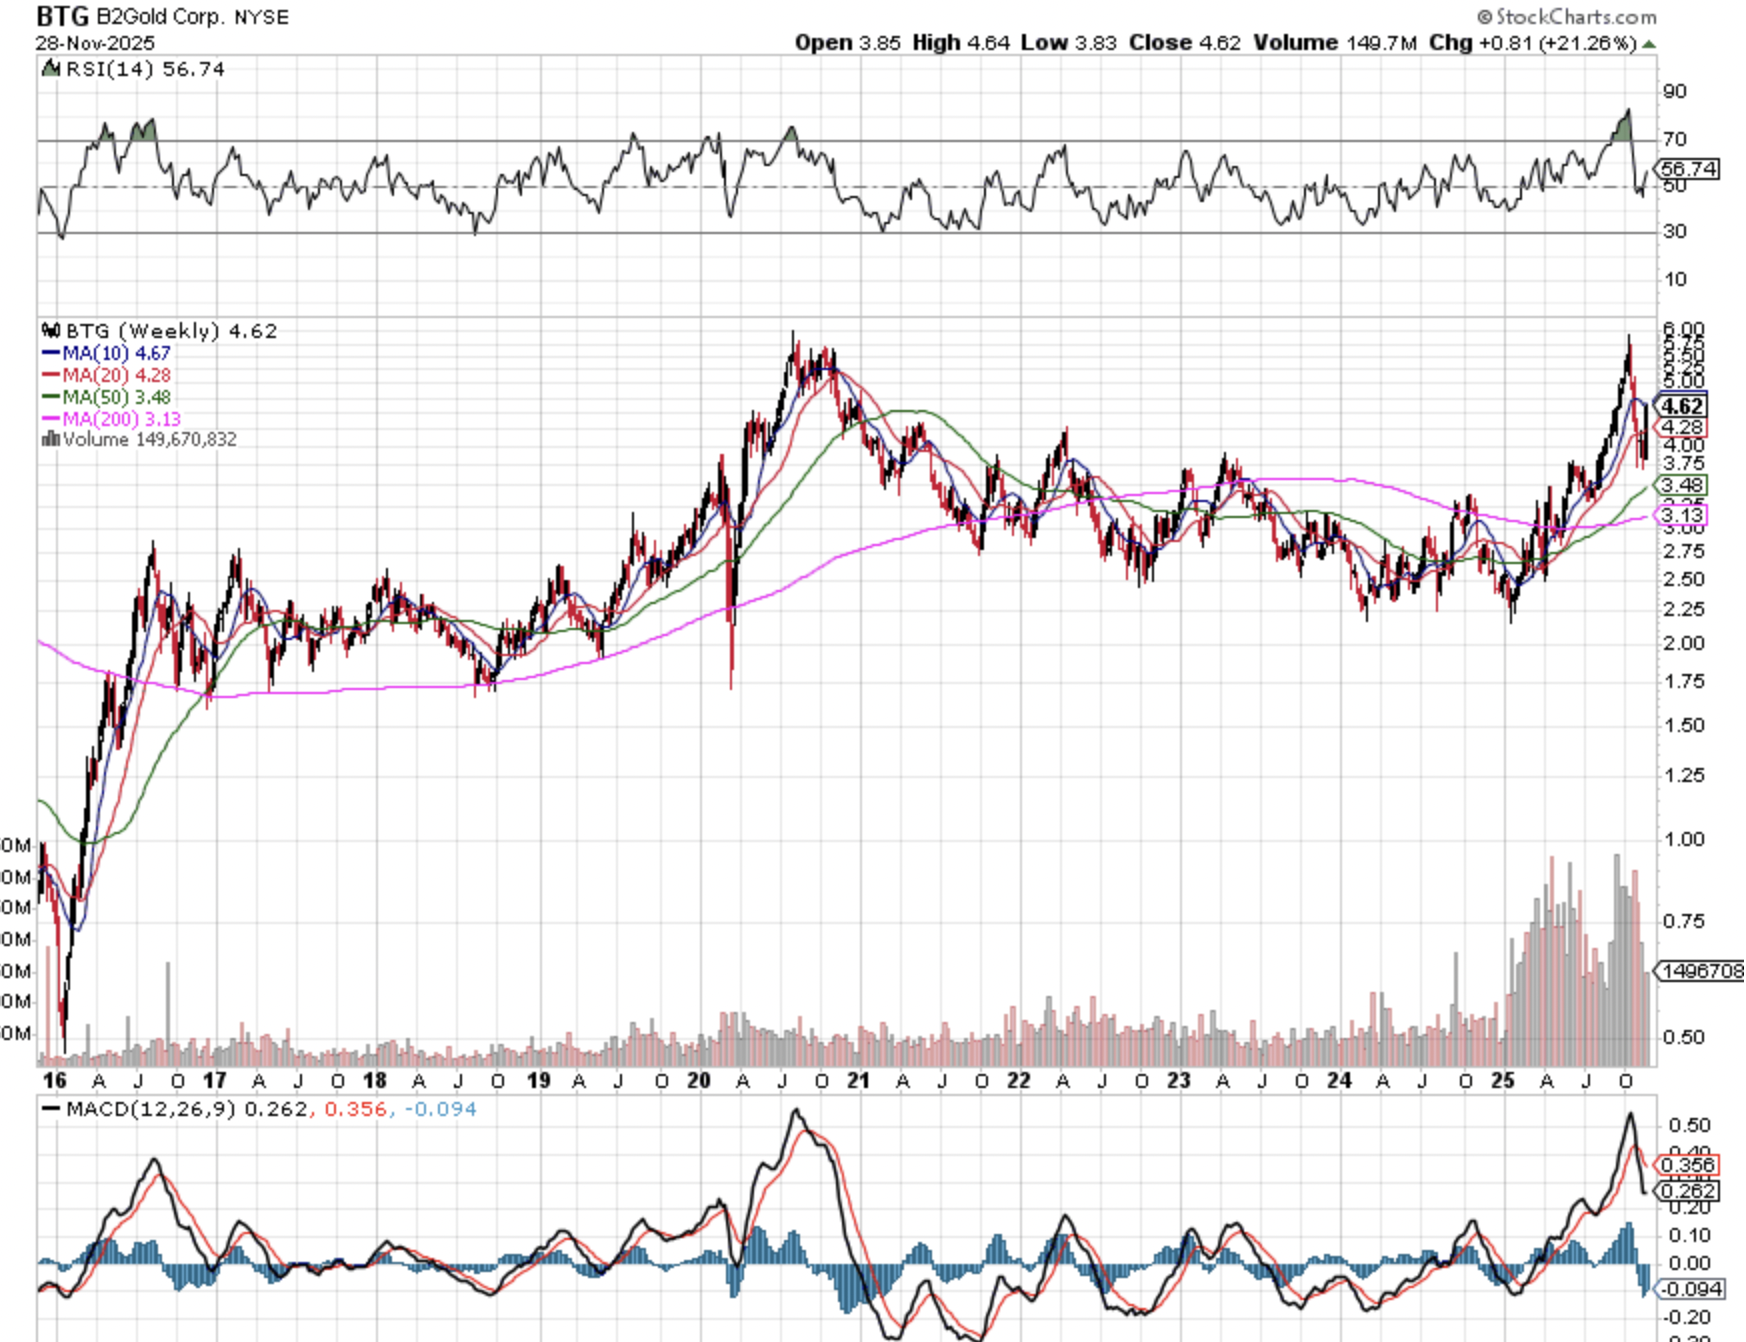
Task: Click the BTG ticker symbol title
Action: click(62, 17)
